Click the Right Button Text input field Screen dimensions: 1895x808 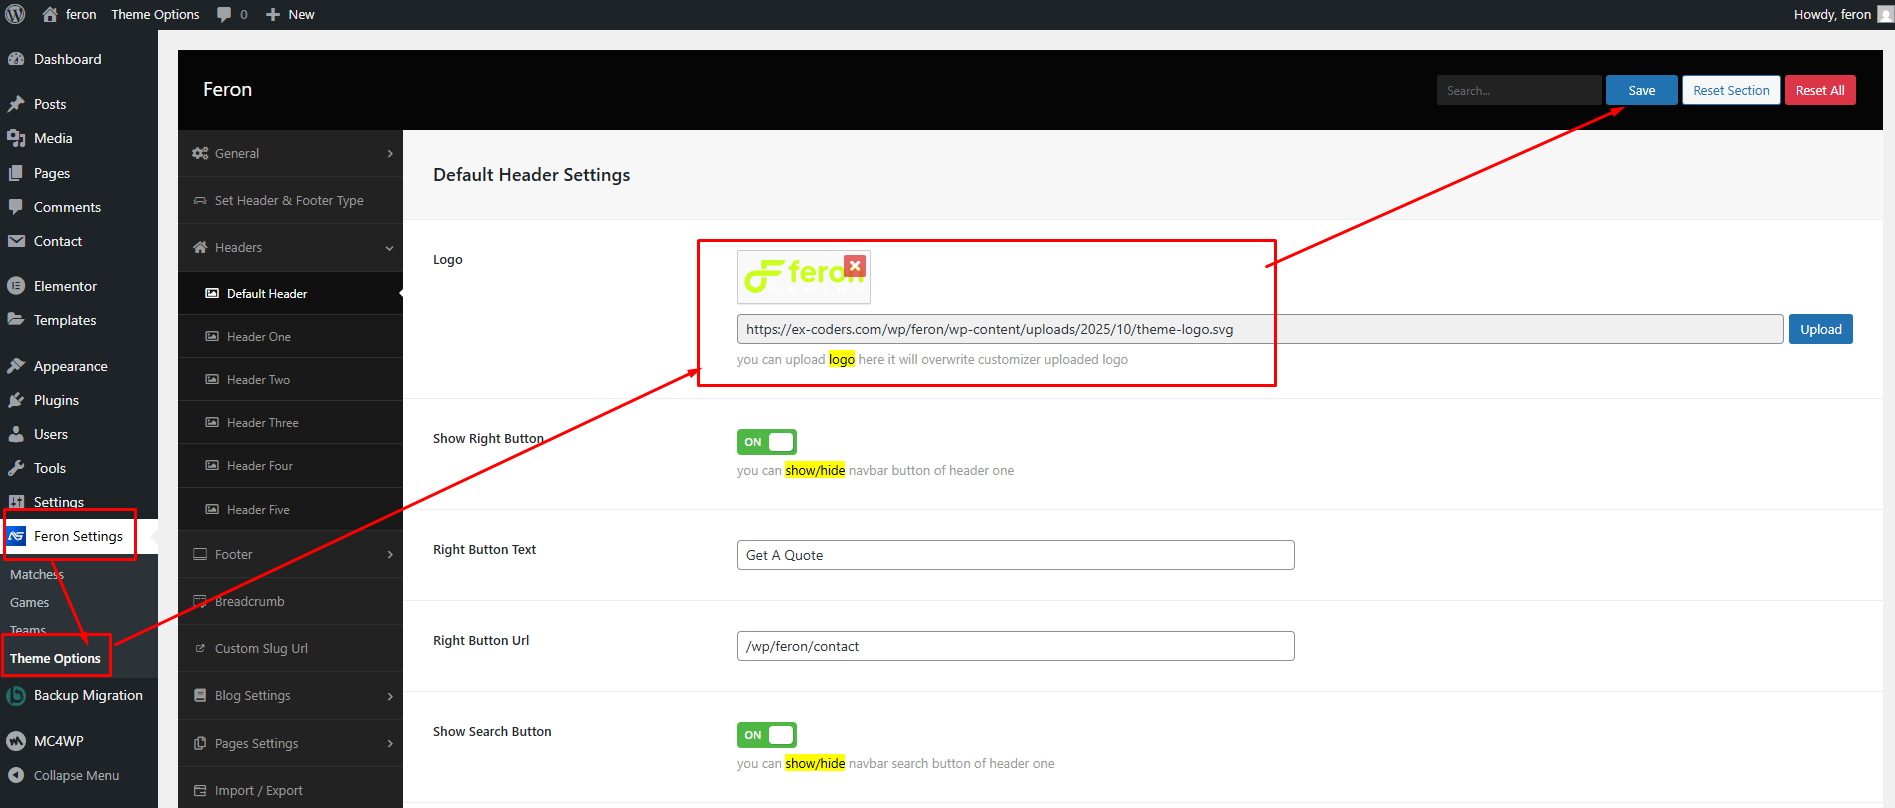point(1015,555)
